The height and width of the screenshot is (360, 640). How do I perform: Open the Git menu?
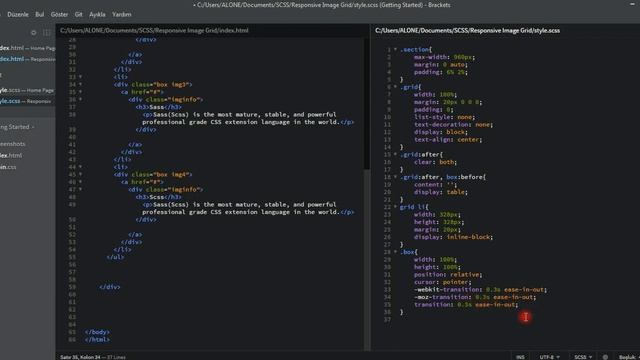pyautogui.click(x=78, y=14)
